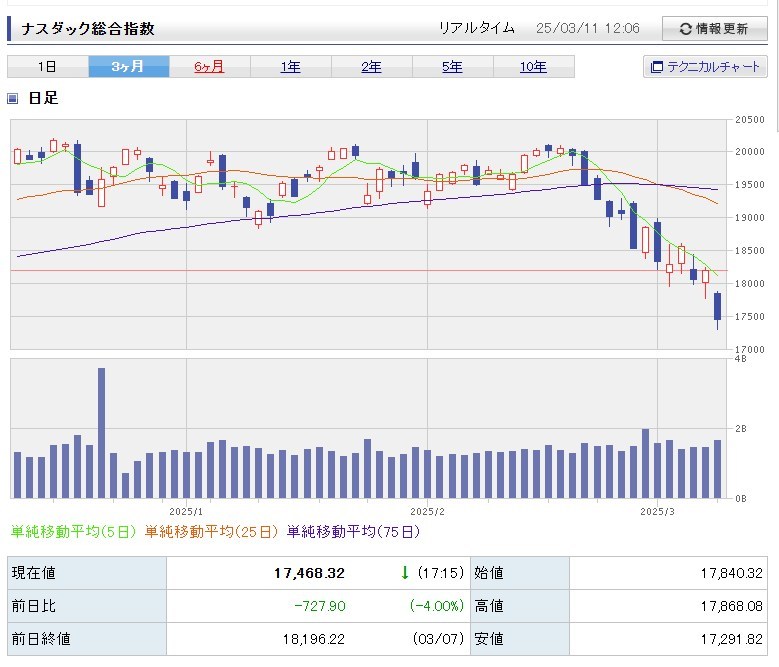Click the ナスダック総合指数 title
The image size is (779, 667).
(x=88, y=29)
